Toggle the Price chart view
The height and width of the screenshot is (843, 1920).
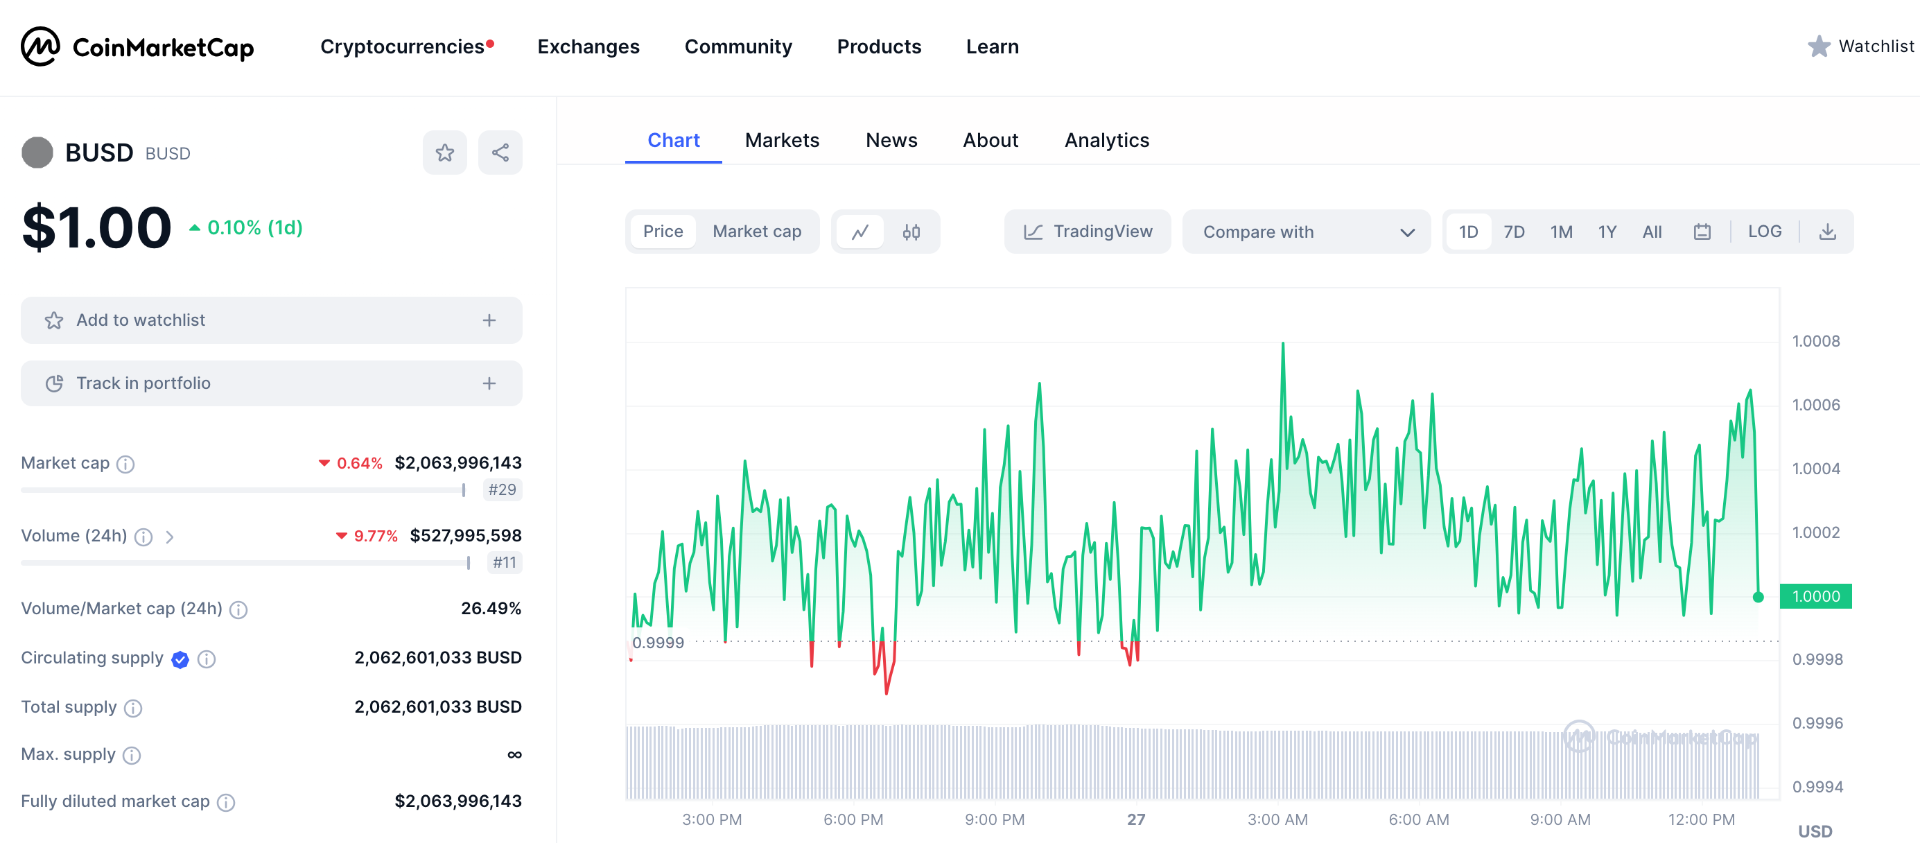(663, 232)
